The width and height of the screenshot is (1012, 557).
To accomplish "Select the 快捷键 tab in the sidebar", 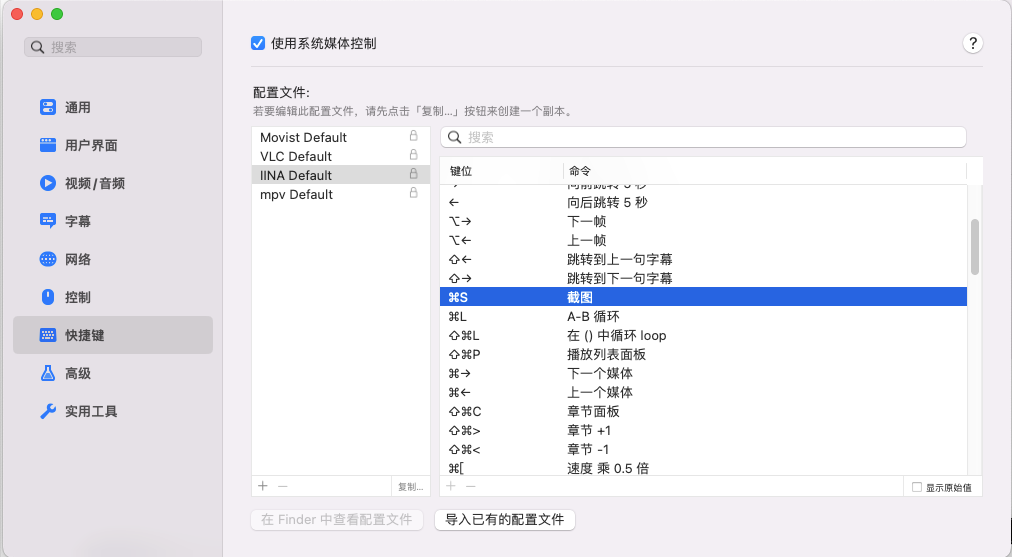I will pos(113,335).
